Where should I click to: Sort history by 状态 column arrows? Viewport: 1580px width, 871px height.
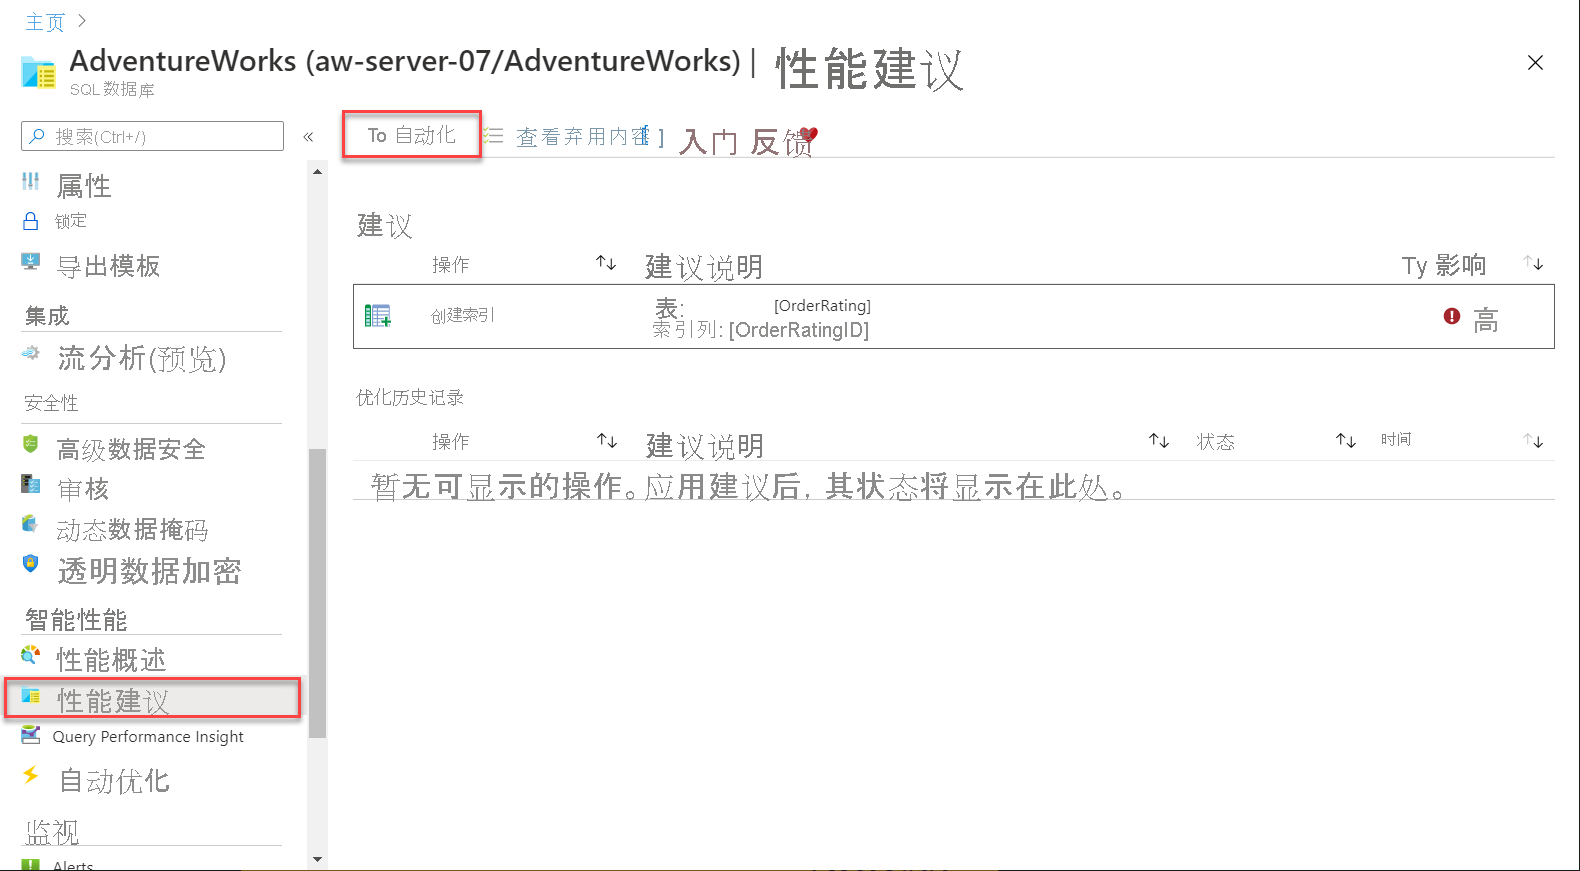point(1346,440)
